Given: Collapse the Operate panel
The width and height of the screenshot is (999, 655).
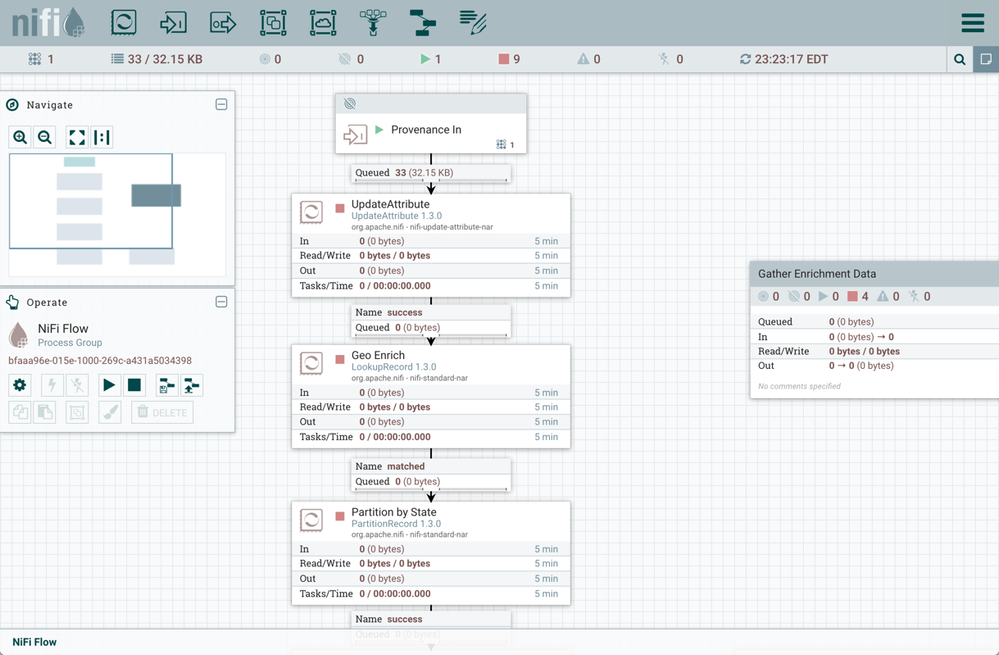Looking at the screenshot, I should [x=221, y=302].
